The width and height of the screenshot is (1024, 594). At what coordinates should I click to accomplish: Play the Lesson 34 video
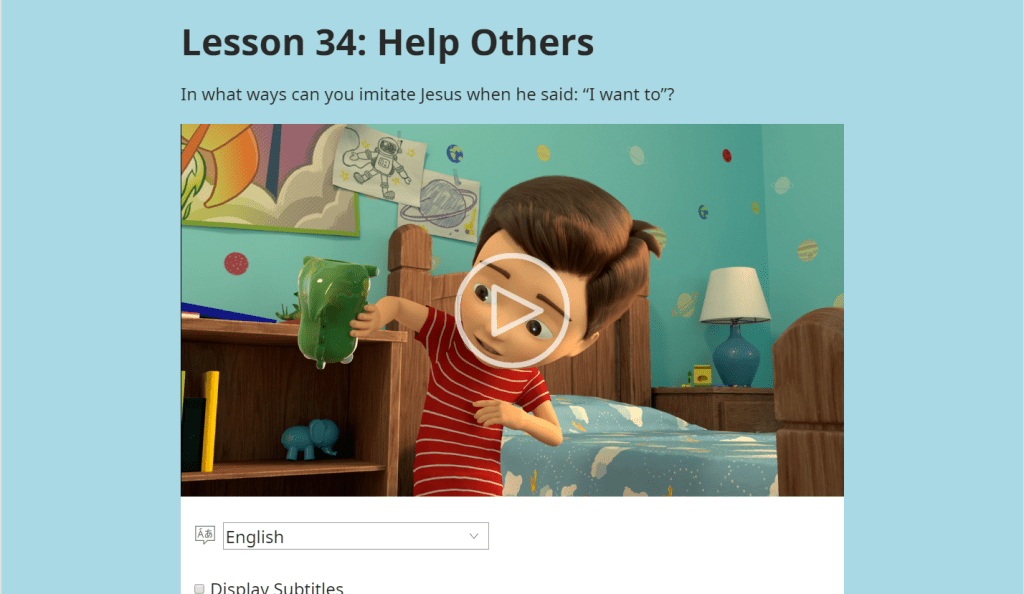(512, 310)
